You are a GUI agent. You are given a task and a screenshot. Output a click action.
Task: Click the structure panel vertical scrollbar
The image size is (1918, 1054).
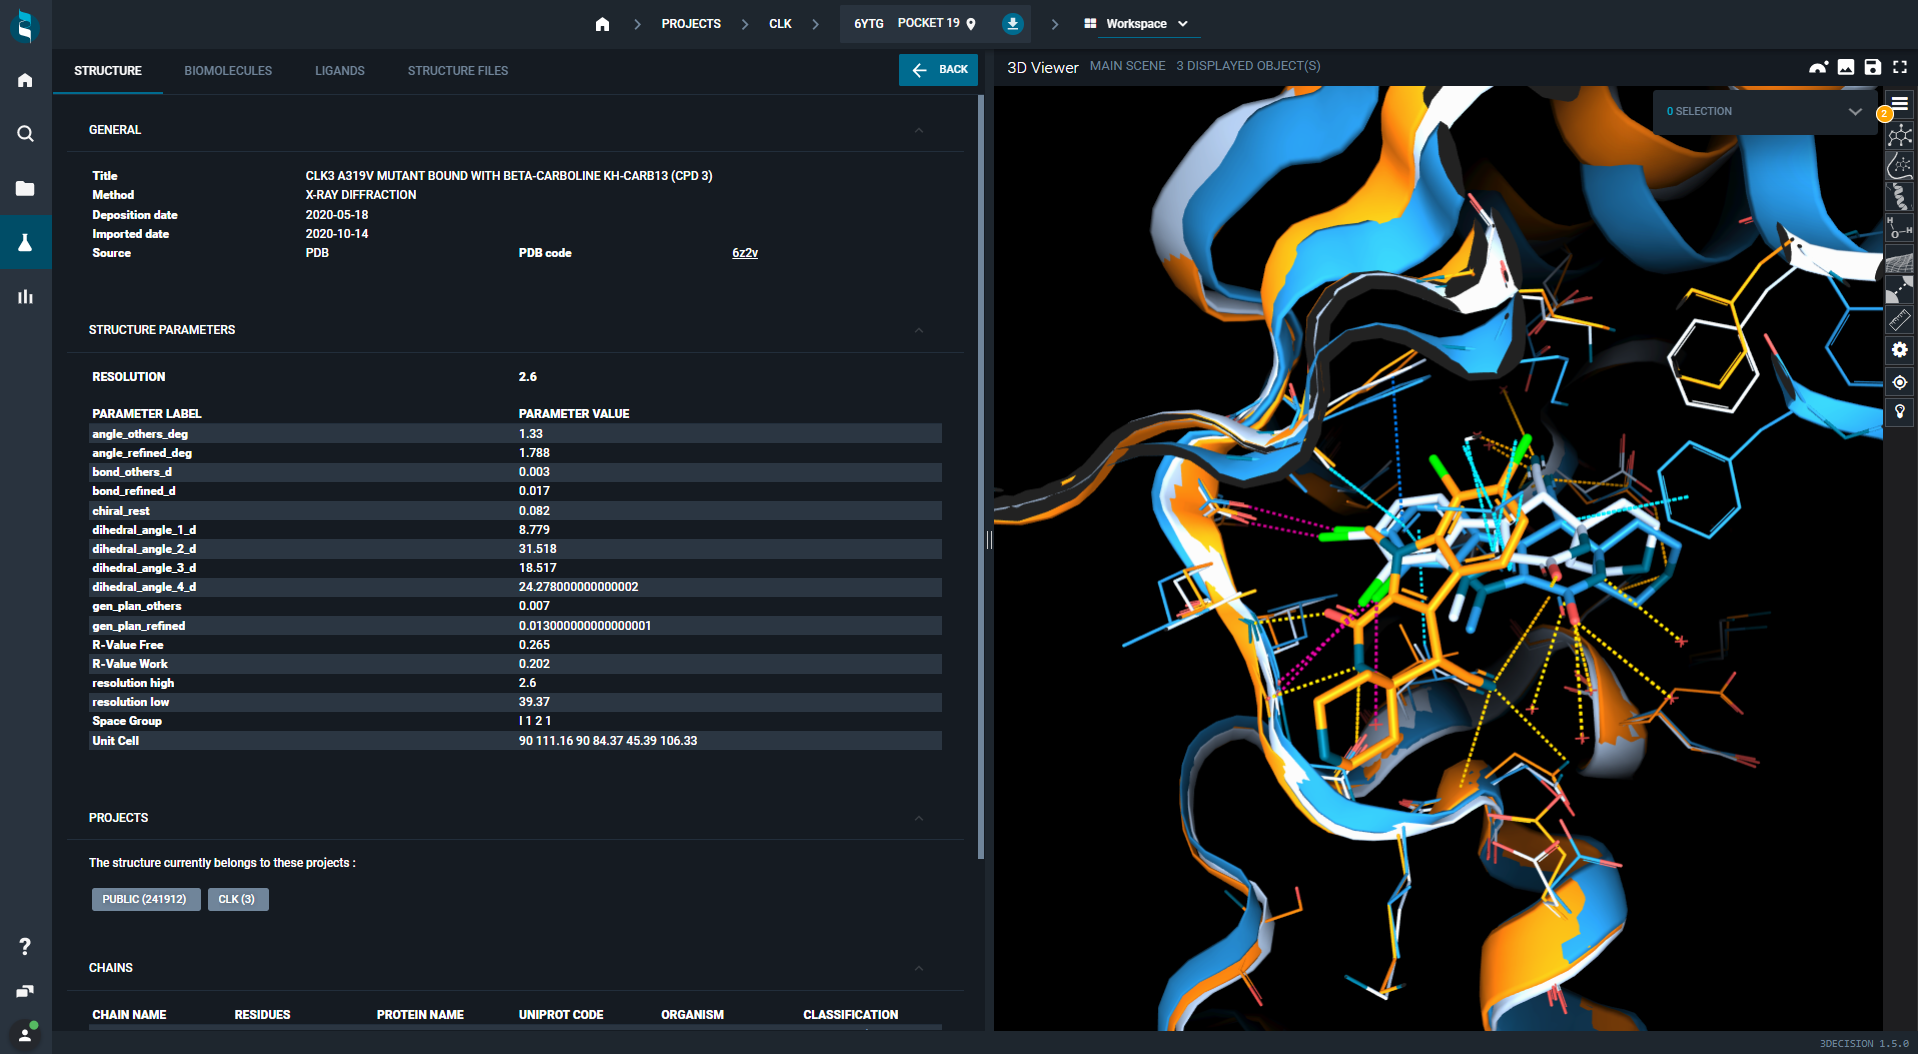coord(981,476)
